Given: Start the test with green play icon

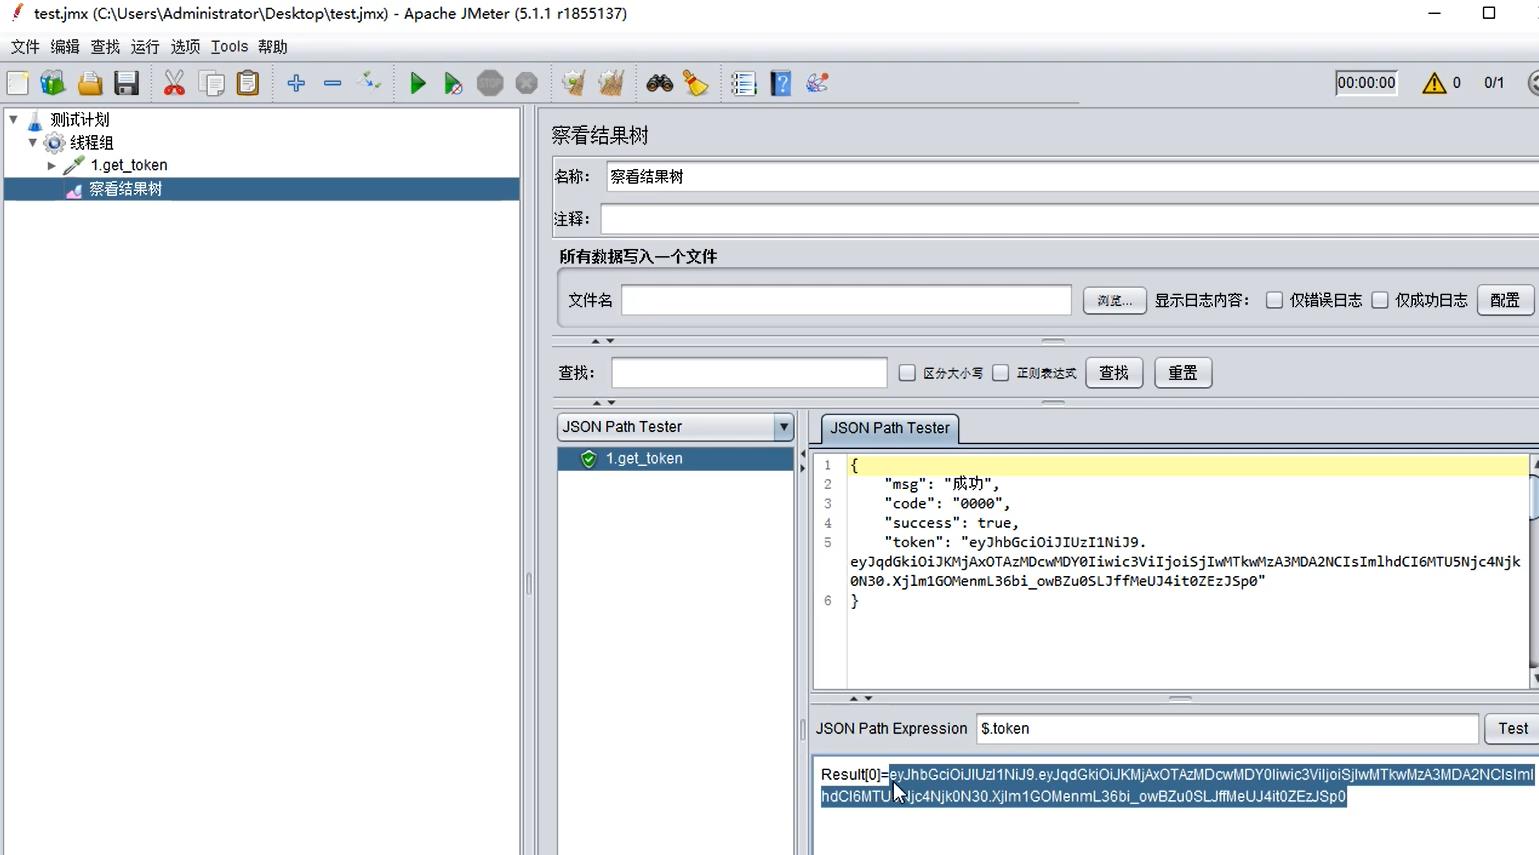Looking at the screenshot, I should [418, 83].
